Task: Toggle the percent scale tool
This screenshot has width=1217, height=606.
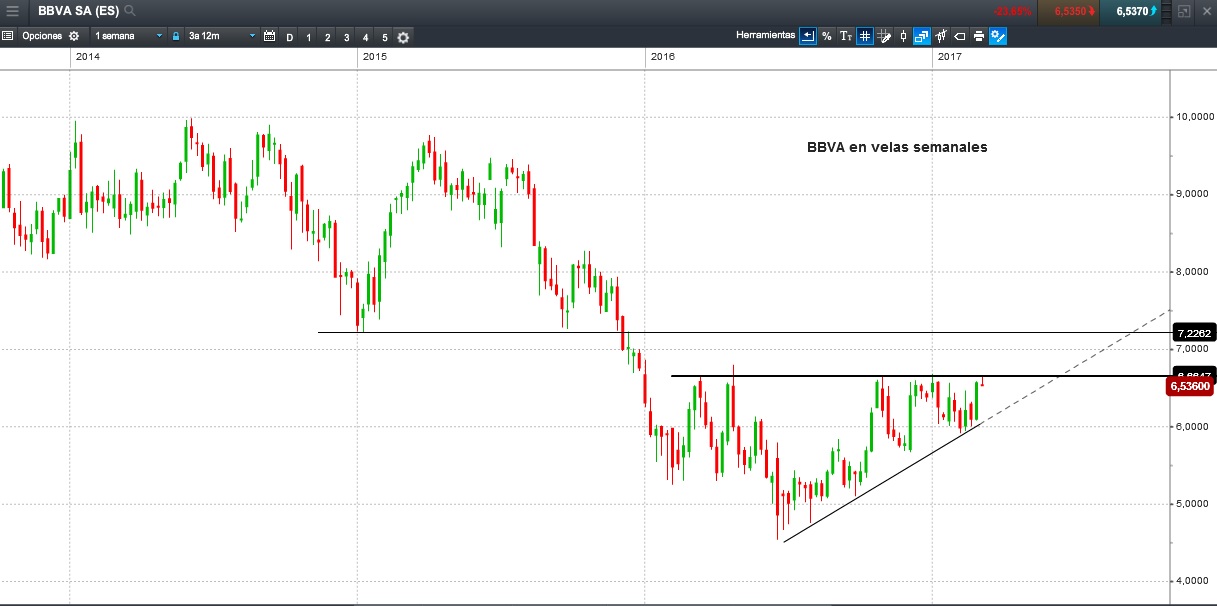Action: (826, 36)
